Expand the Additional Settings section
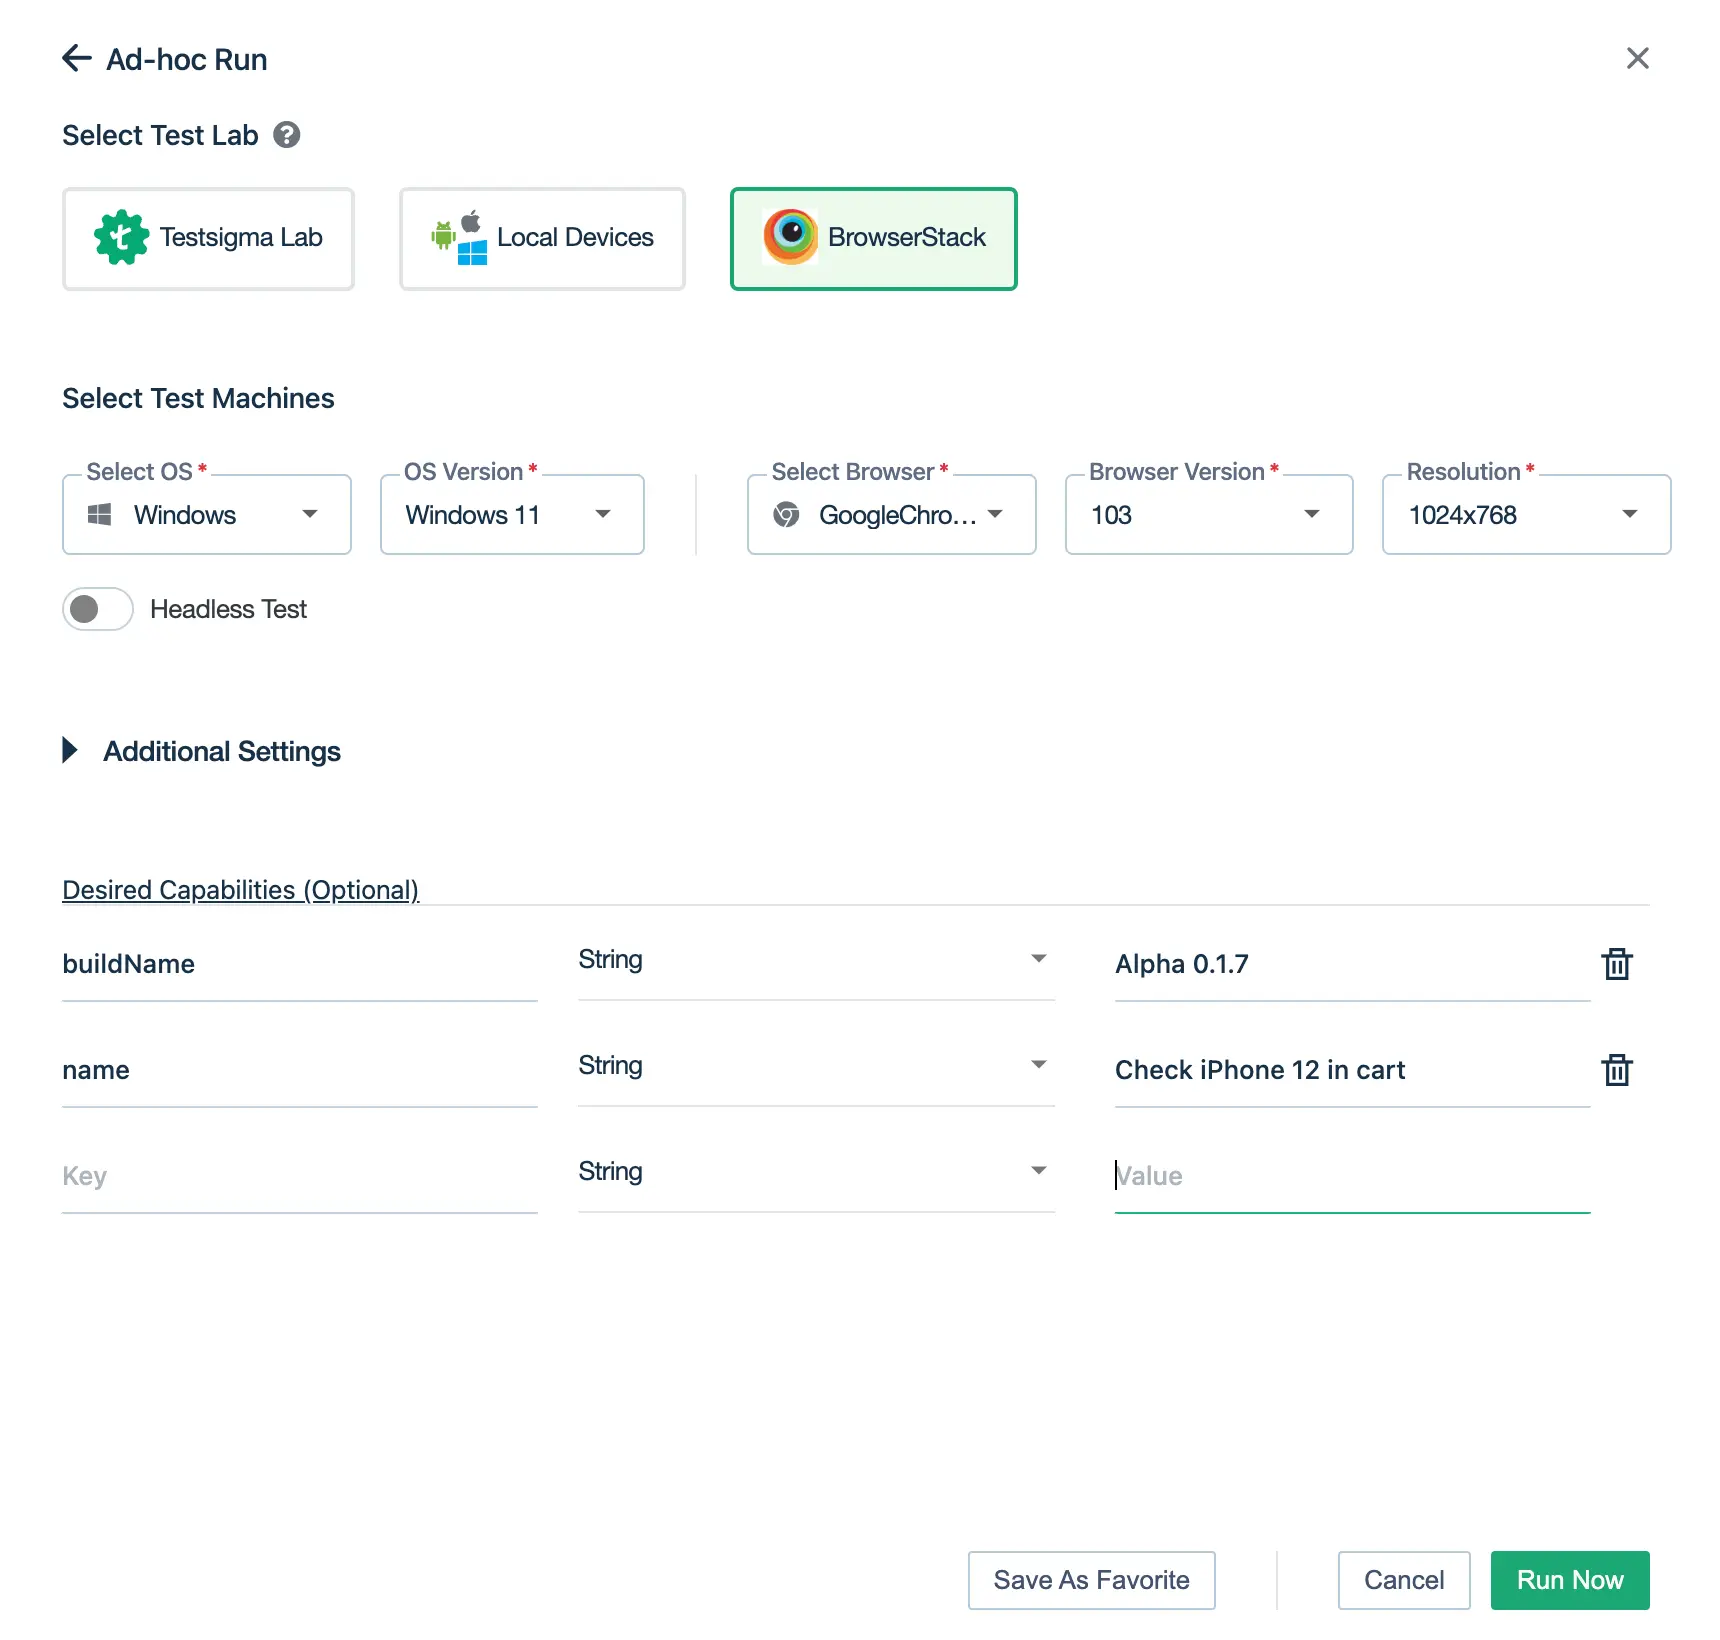Viewport: 1720px width, 1640px height. click(x=70, y=751)
